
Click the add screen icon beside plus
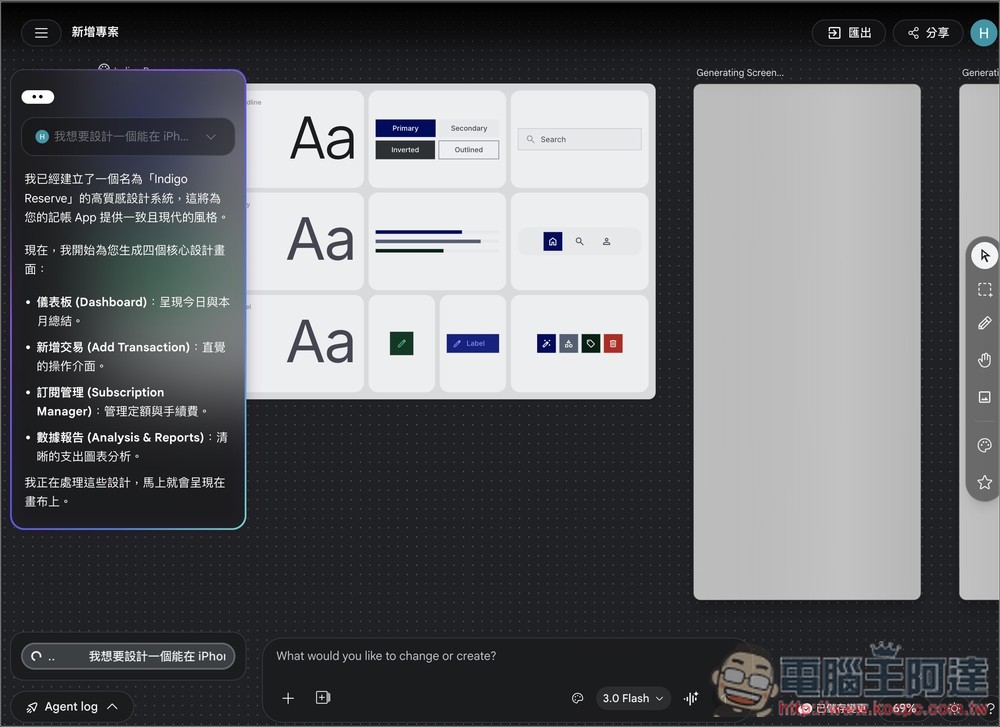pos(323,698)
